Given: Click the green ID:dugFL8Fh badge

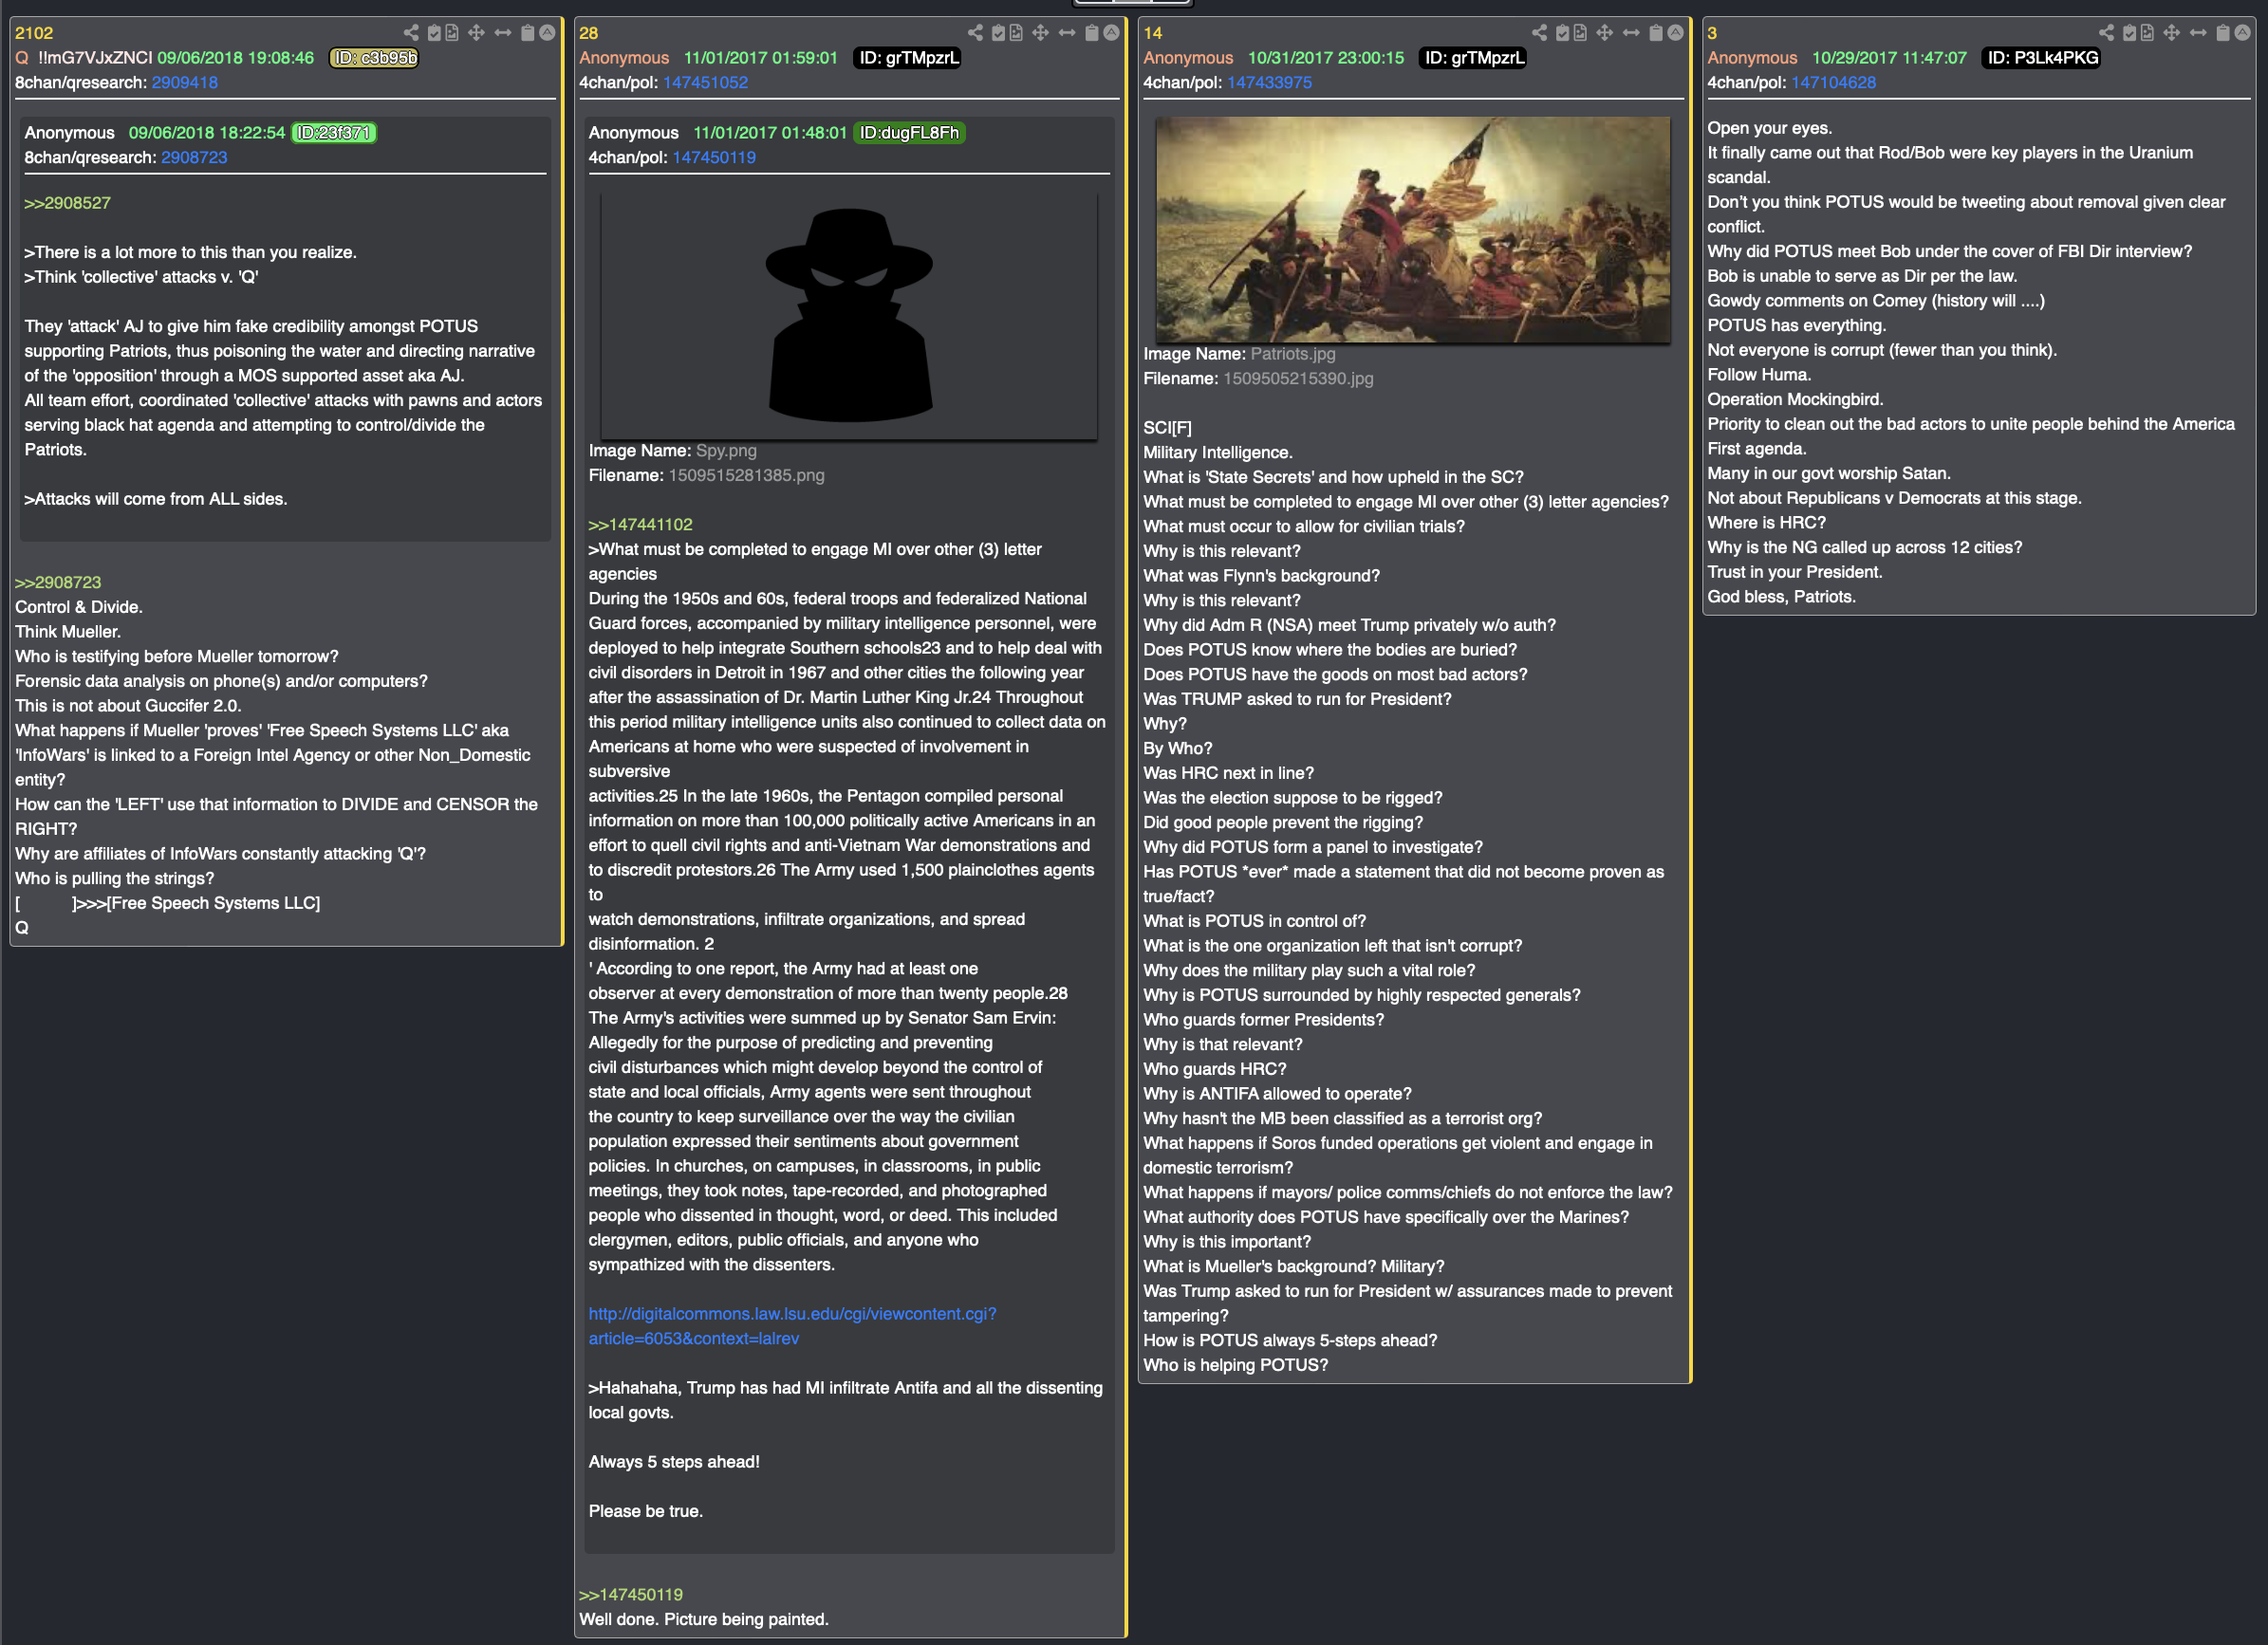Looking at the screenshot, I should 909,132.
